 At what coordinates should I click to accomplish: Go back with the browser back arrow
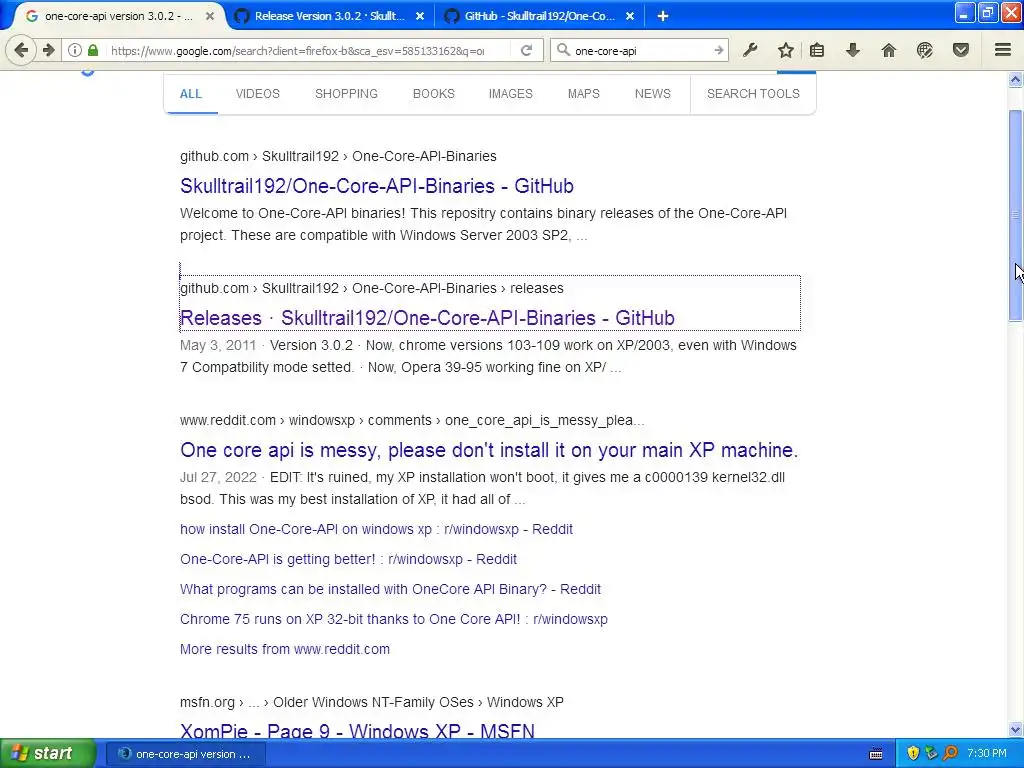21,50
